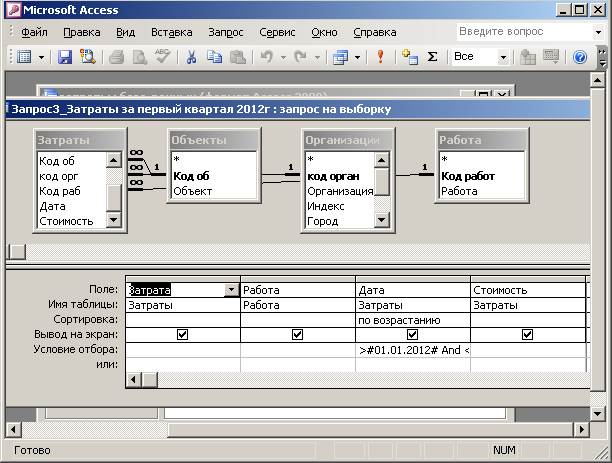Toggle the show checkbox under Стоимость column
The height and width of the screenshot is (463, 612).
527,334
